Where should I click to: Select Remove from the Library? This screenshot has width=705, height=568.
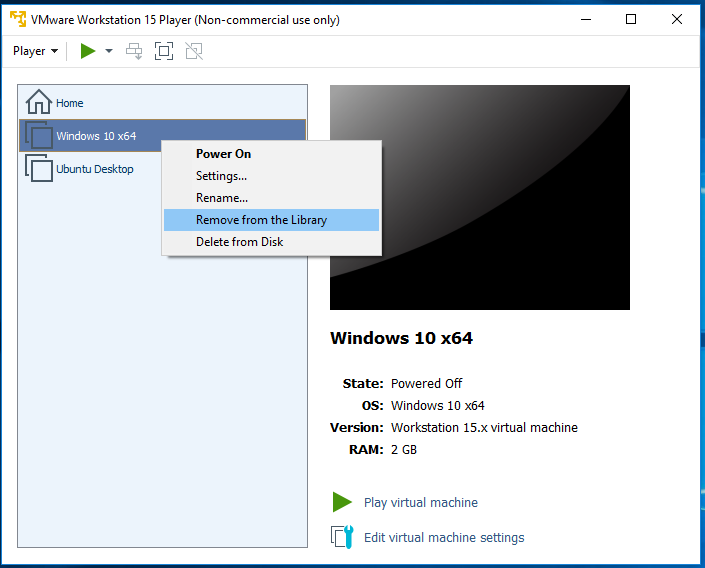pyautogui.click(x=271, y=220)
